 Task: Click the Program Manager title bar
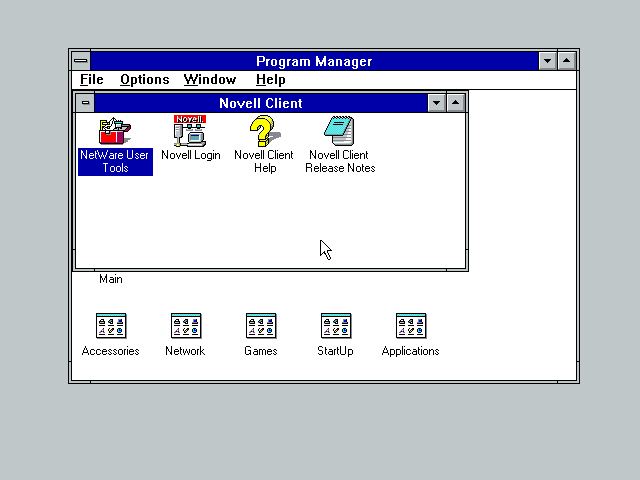[x=314, y=61]
